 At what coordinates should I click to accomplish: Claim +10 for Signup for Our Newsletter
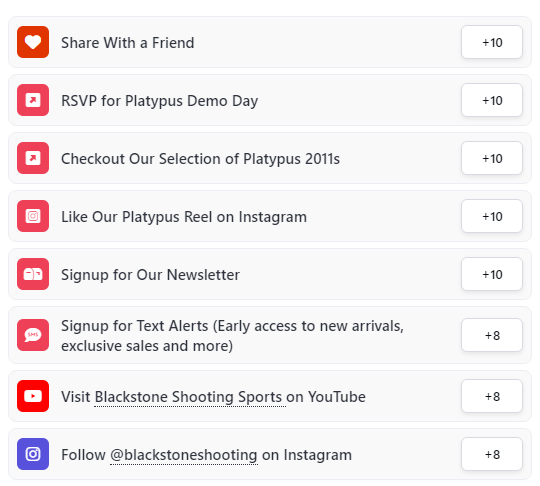point(492,274)
